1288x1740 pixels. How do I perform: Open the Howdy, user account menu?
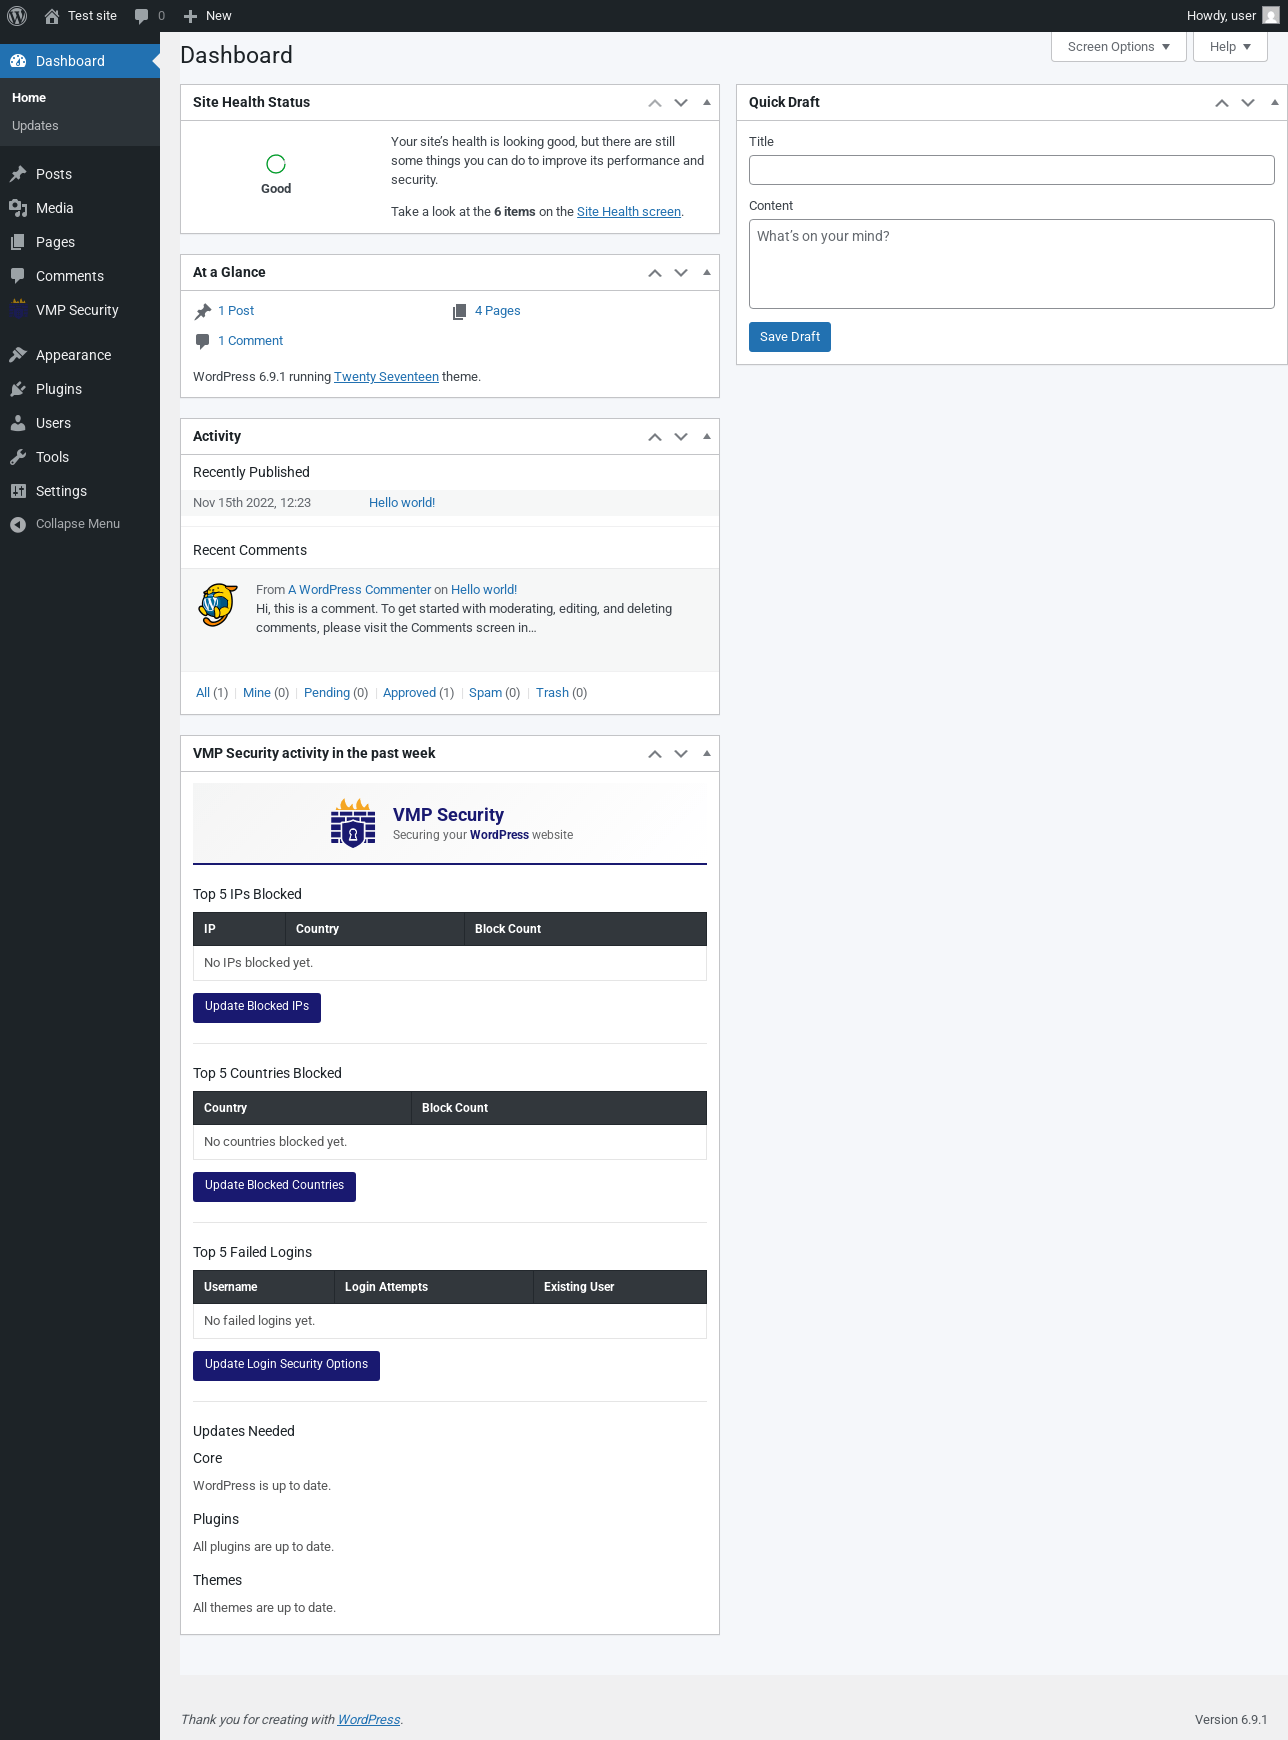coord(1232,16)
